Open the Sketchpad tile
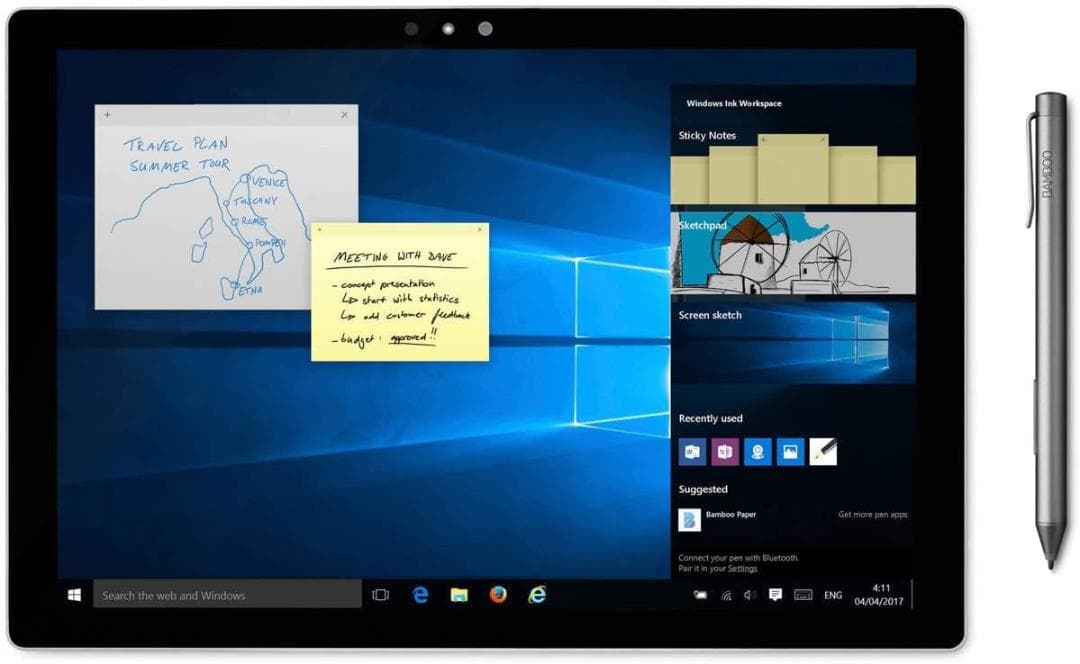Viewport: 1080px width, 664px height. coord(792,254)
